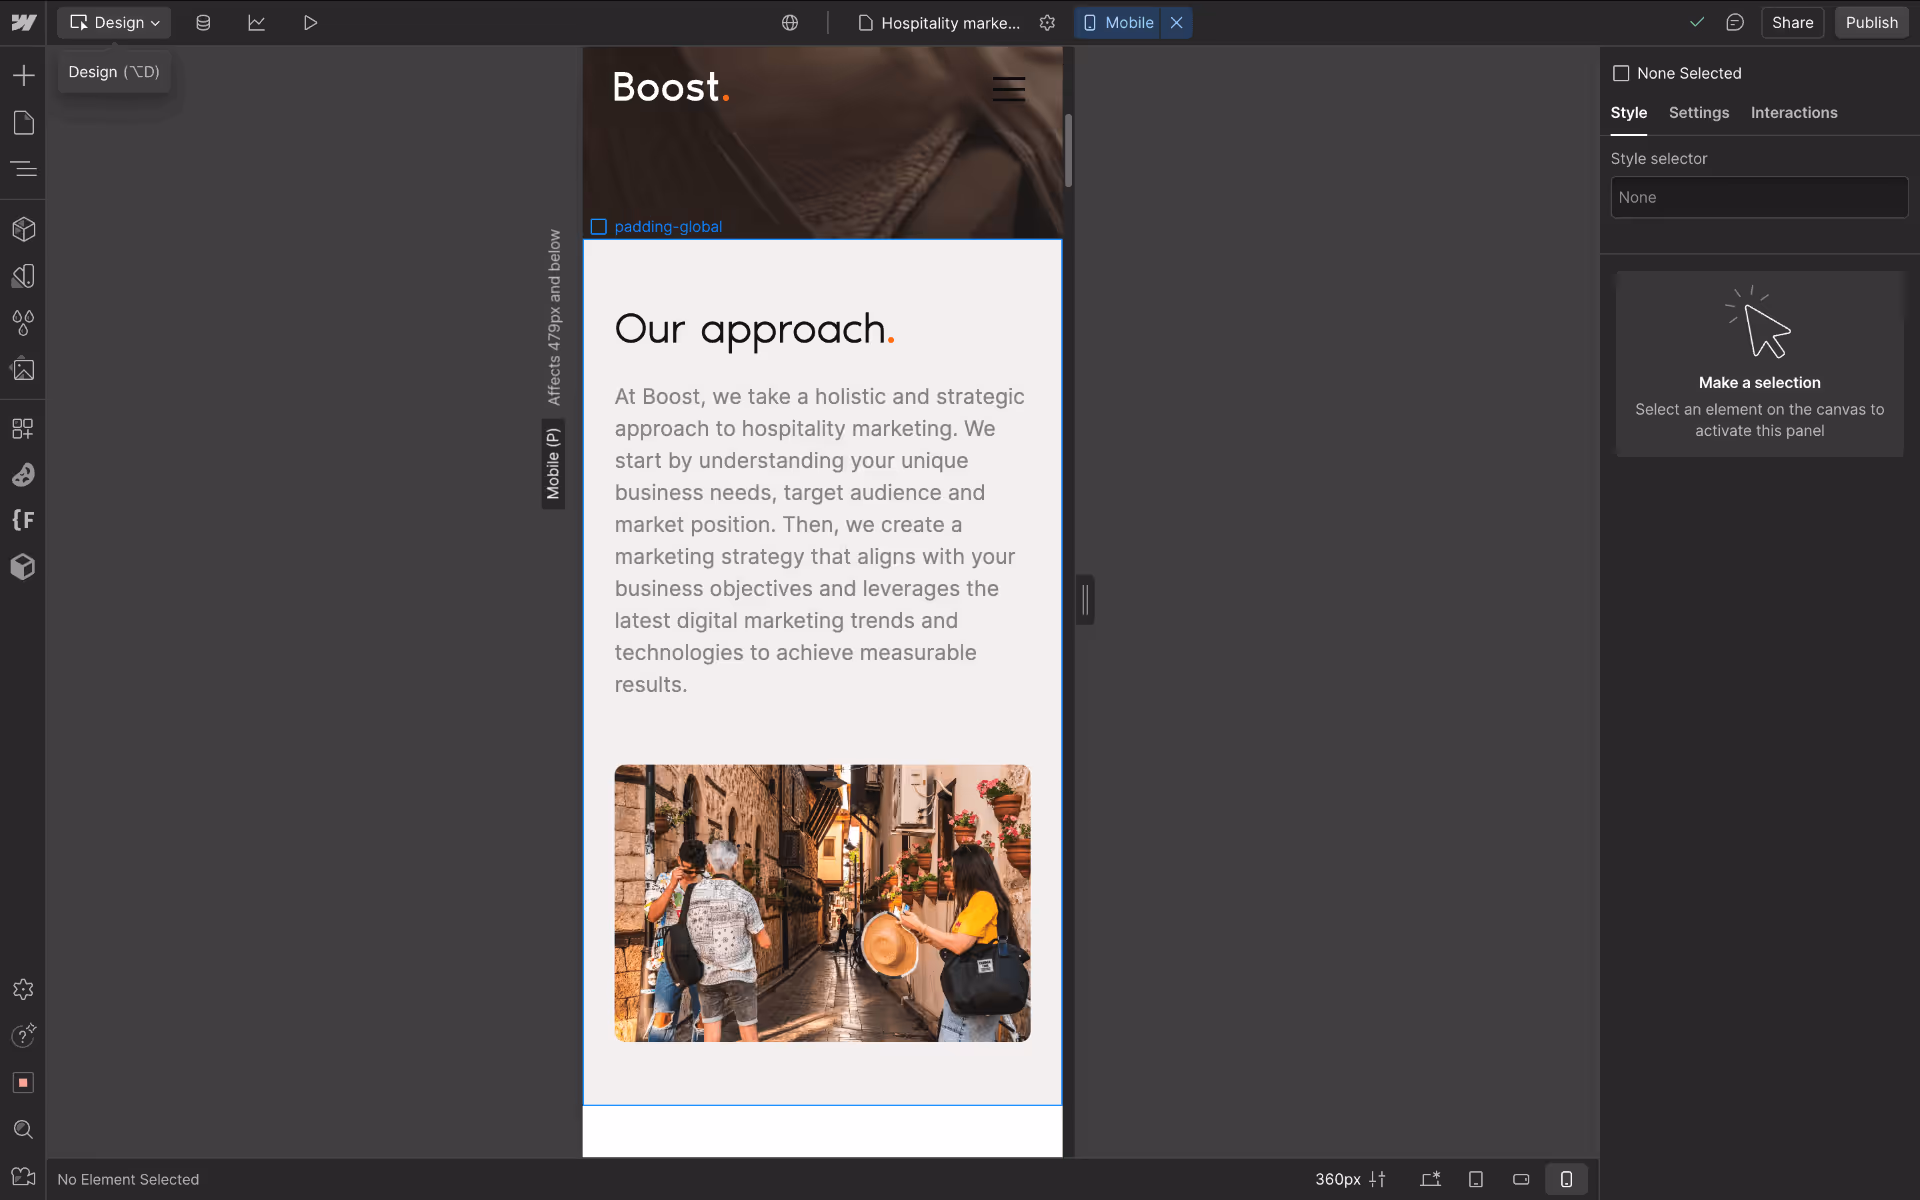Switch to the Interactions tab
The image size is (1920, 1200).
click(1793, 113)
